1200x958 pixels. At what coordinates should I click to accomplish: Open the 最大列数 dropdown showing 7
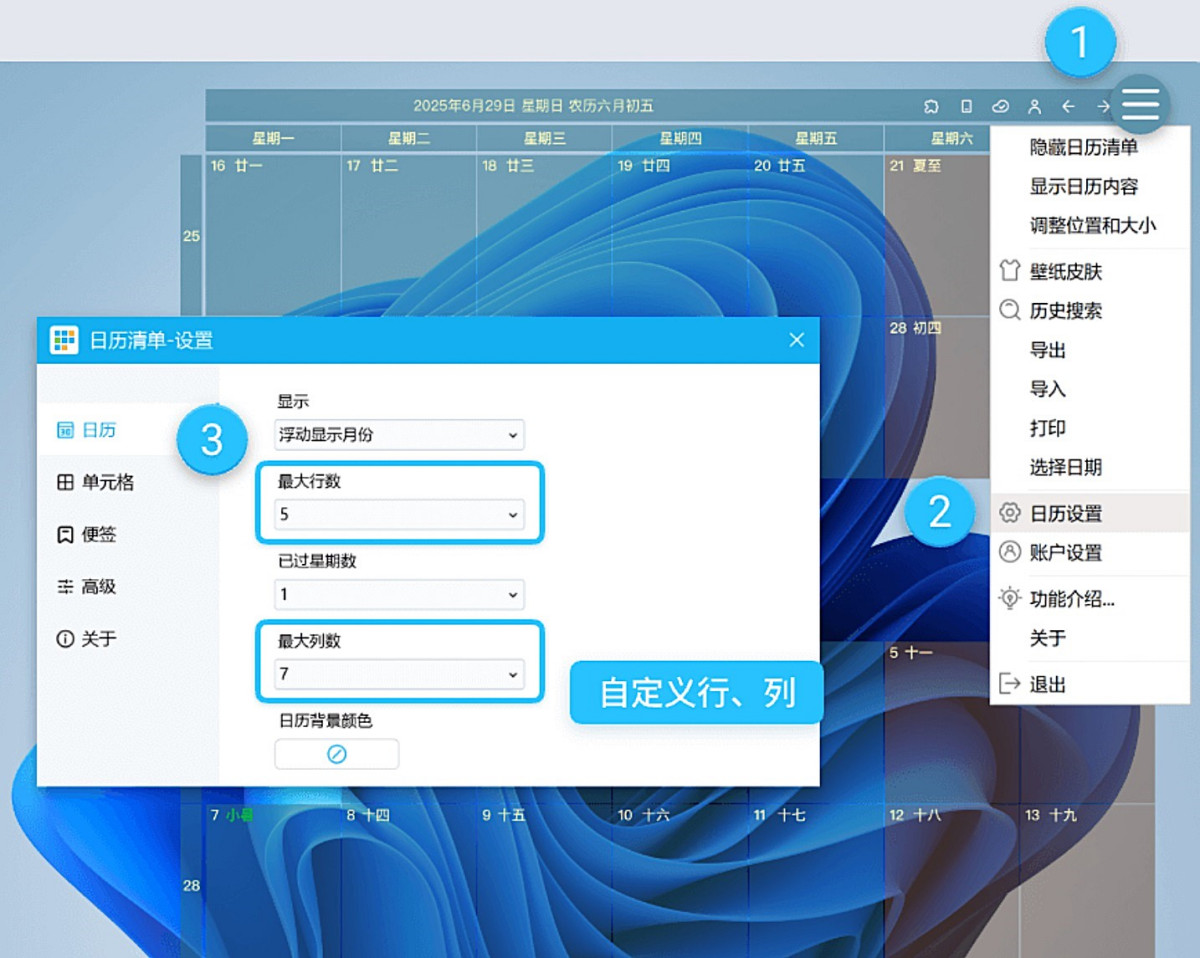(398, 674)
